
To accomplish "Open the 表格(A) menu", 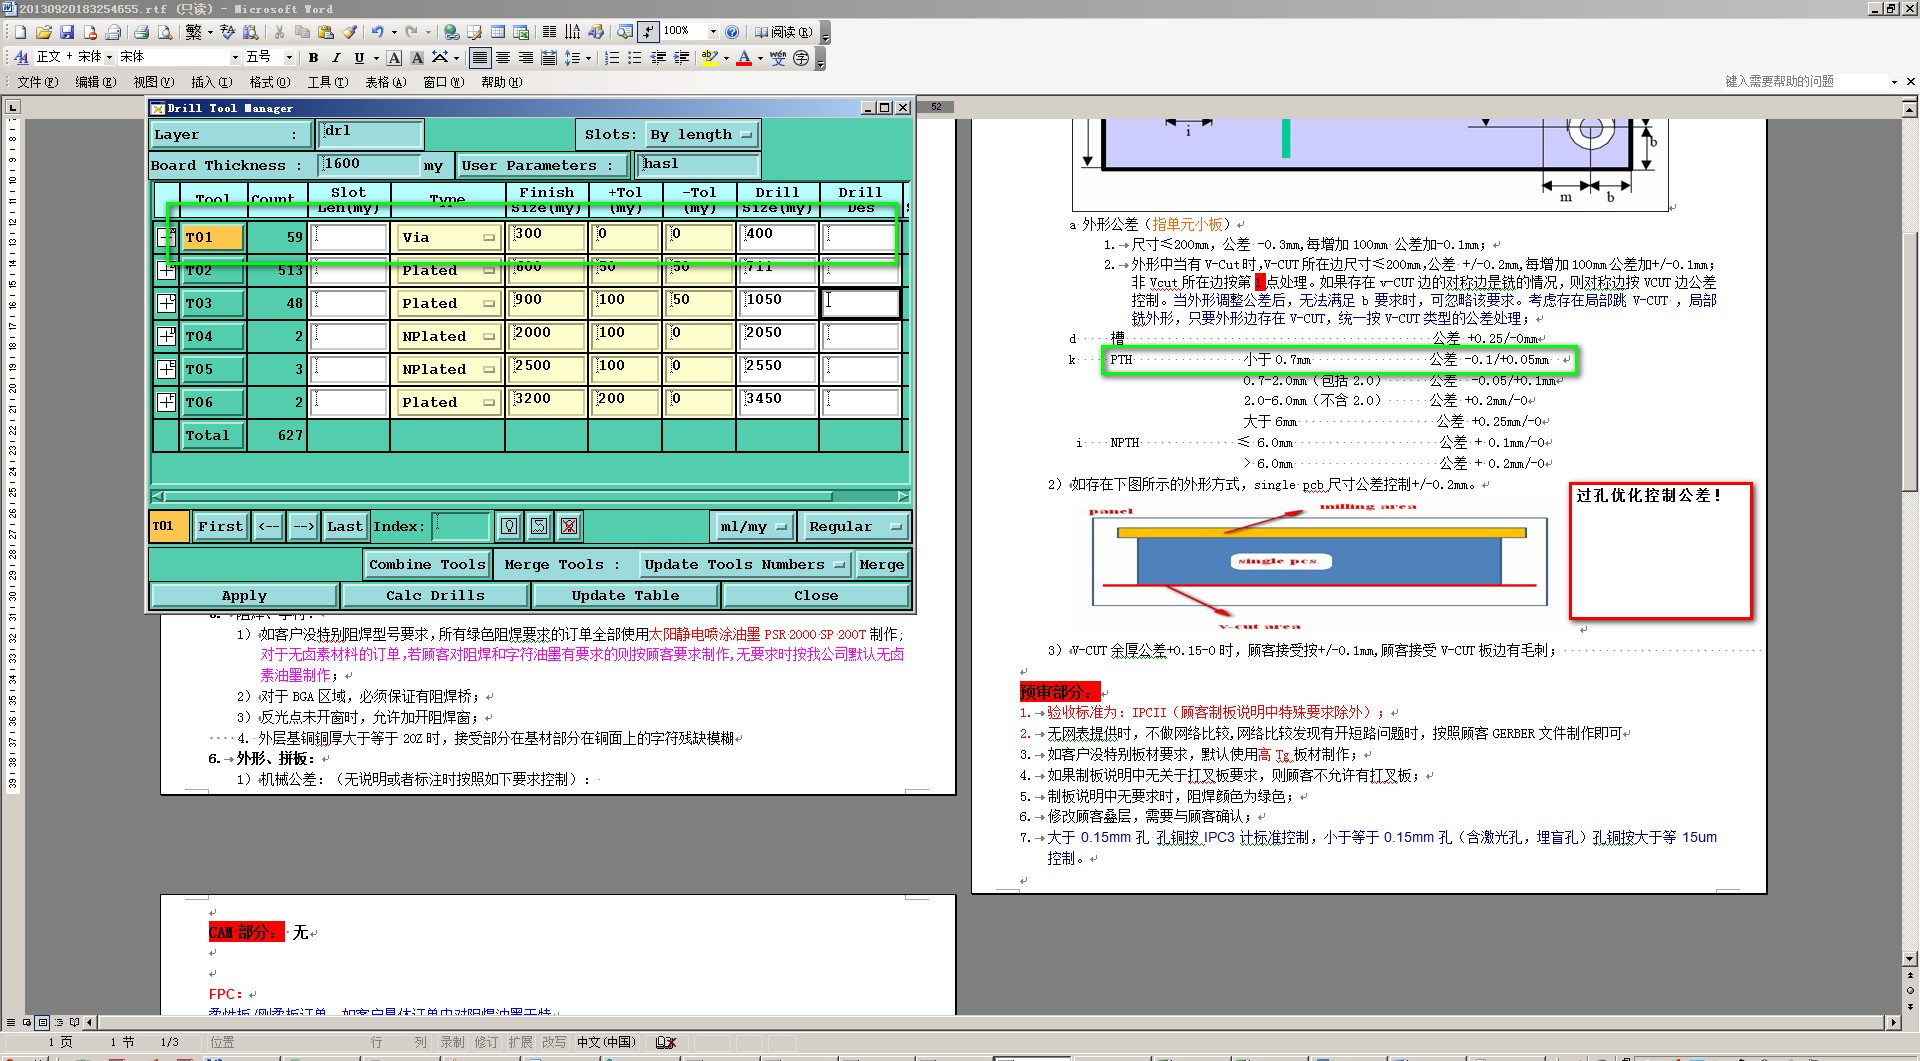I will (385, 82).
